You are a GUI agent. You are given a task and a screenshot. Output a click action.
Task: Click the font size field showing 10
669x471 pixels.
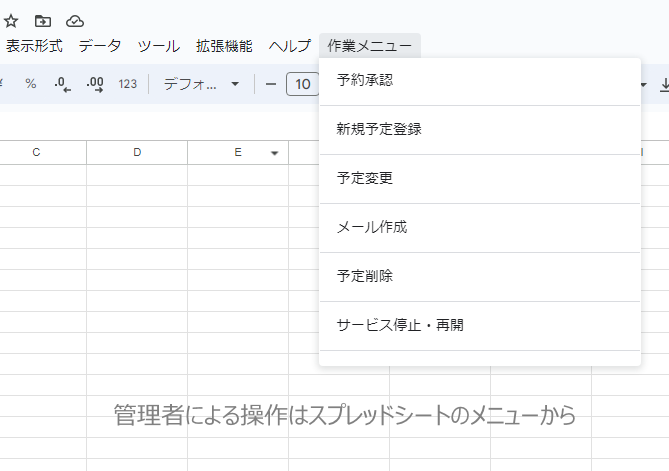[x=303, y=84]
